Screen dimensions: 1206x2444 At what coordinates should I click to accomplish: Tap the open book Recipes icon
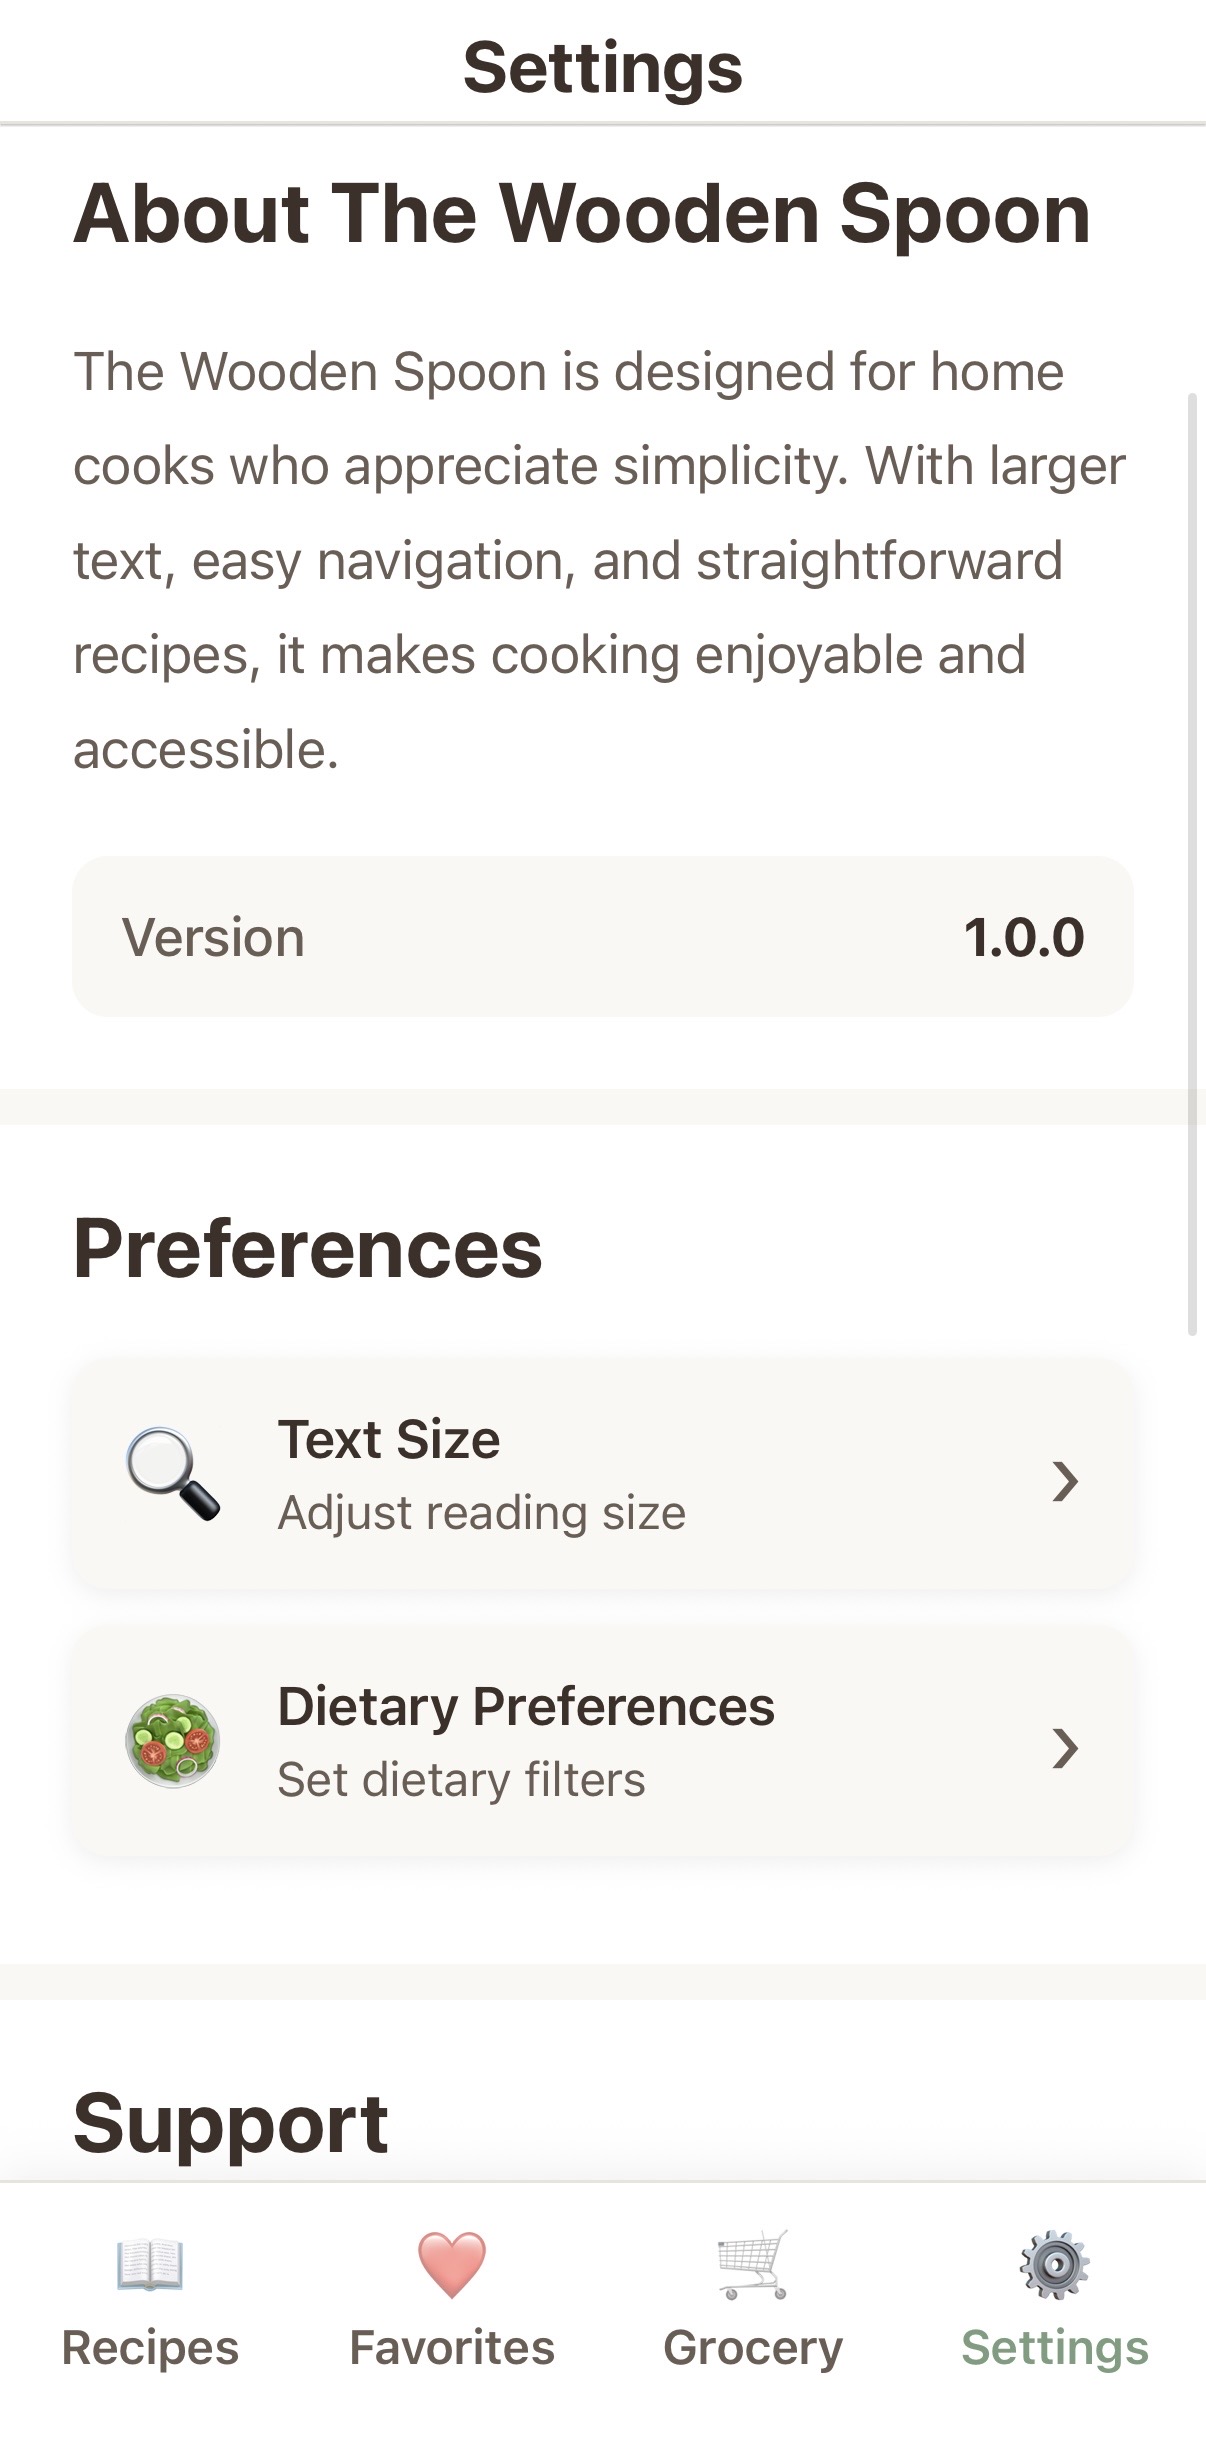click(x=150, y=2264)
